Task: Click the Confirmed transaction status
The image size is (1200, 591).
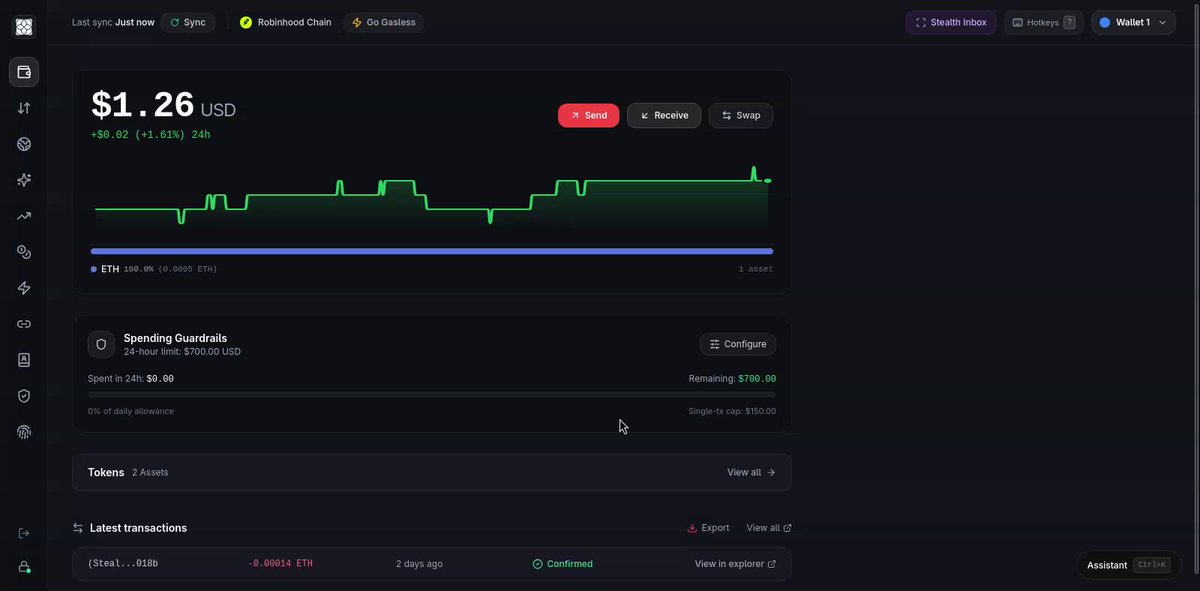Action: [x=563, y=564]
